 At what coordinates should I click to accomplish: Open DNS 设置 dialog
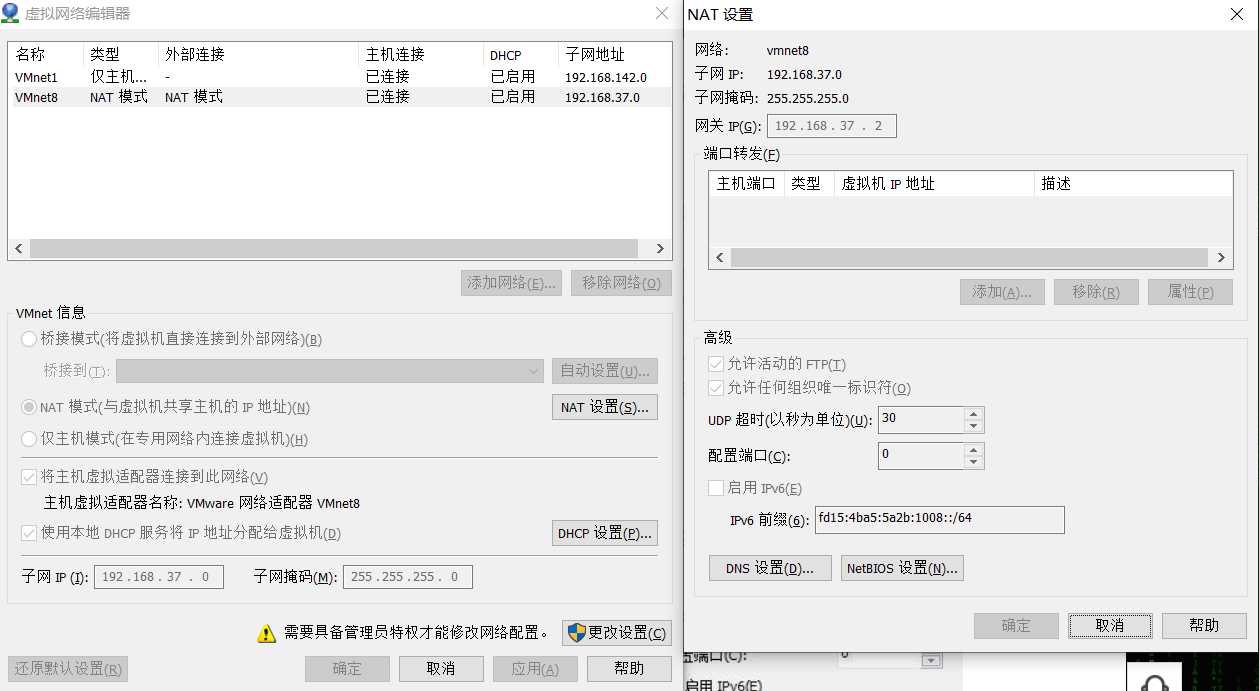click(x=769, y=567)
